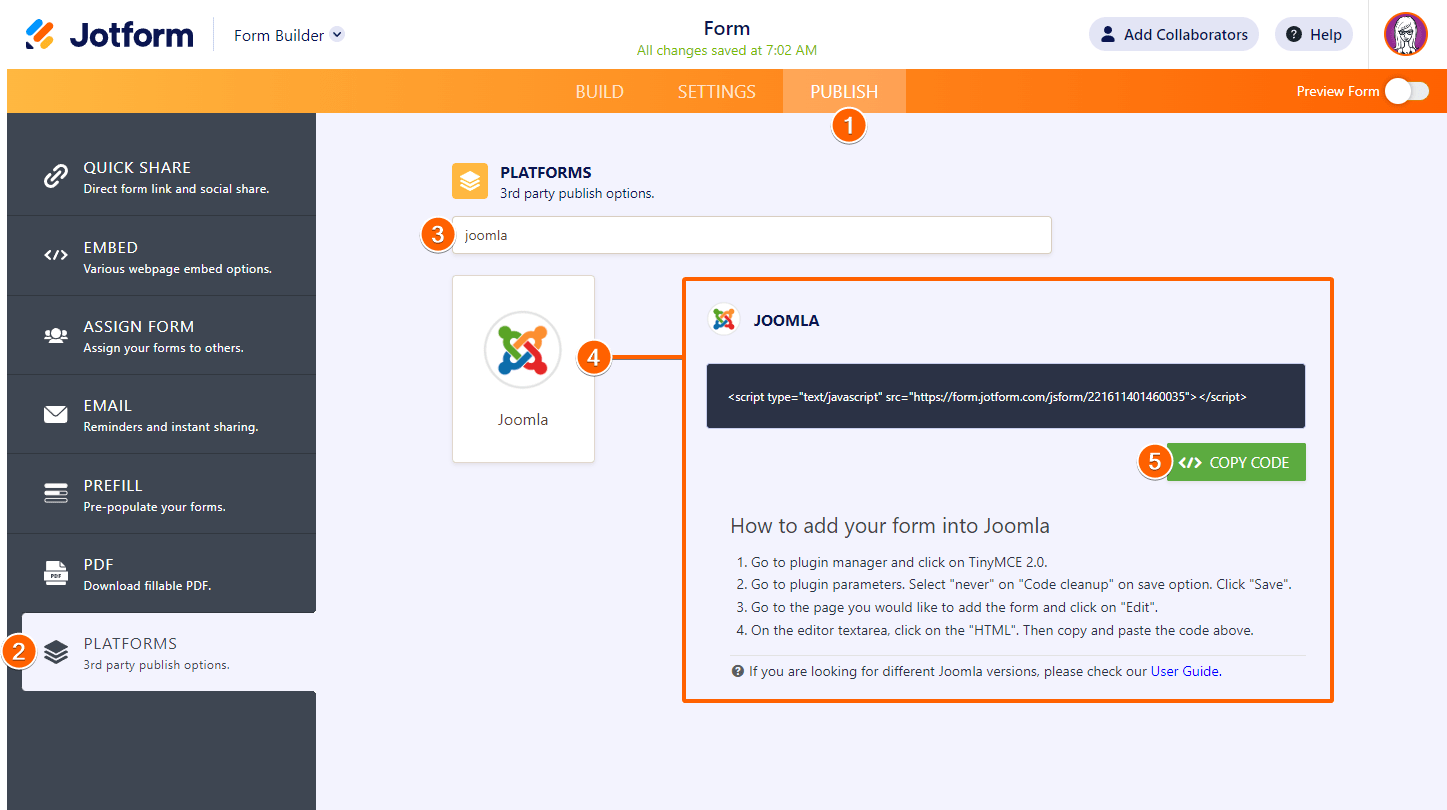Image resolution: width=1447 pixels, height=810 pixels.
Task: Click the orange Platforms header icon
Action: point(470,181)
